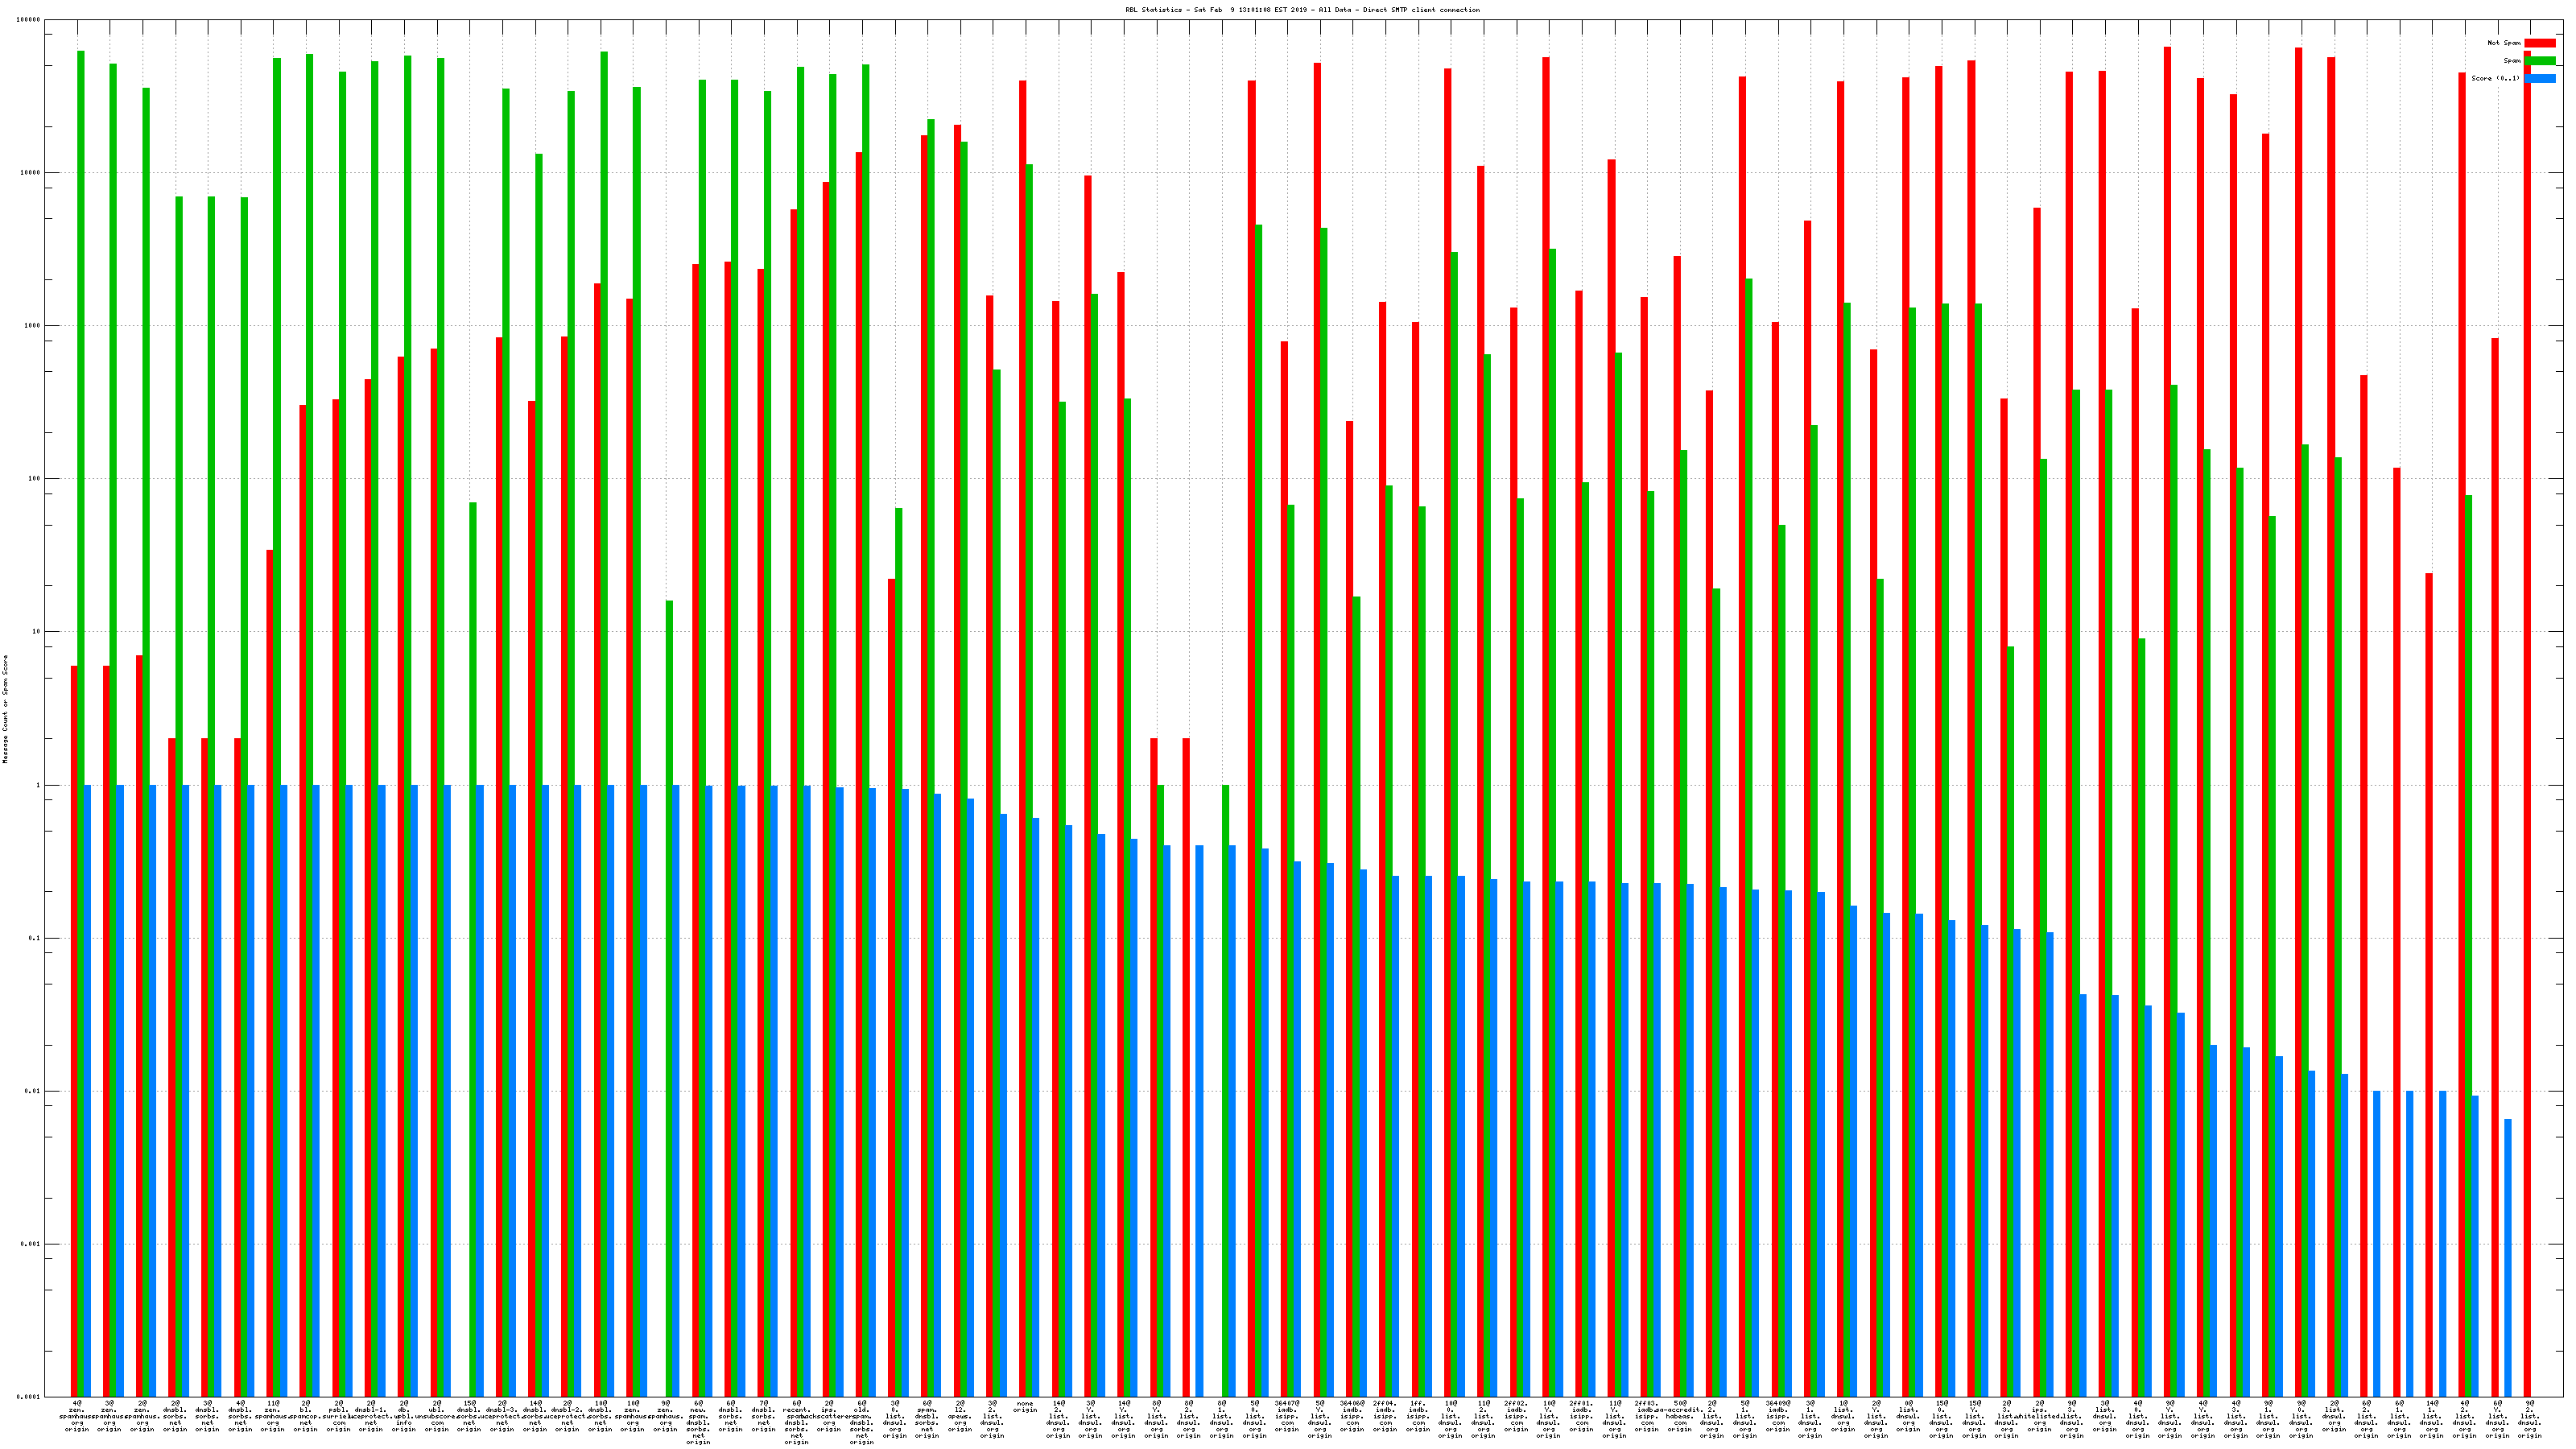This screenshot has height=1449, width=2576.
Task: Click the 1000 y-axis tick label
Action: coord(34,326)
